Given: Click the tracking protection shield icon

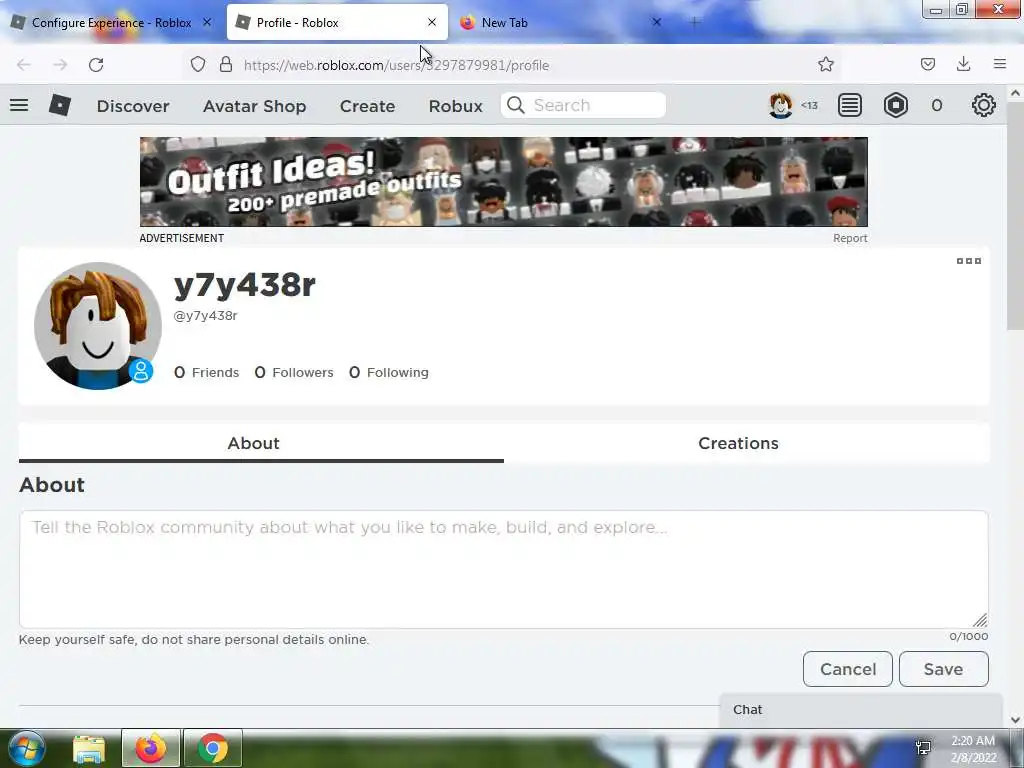Looking at the screenshot, I should click(198, 65).
